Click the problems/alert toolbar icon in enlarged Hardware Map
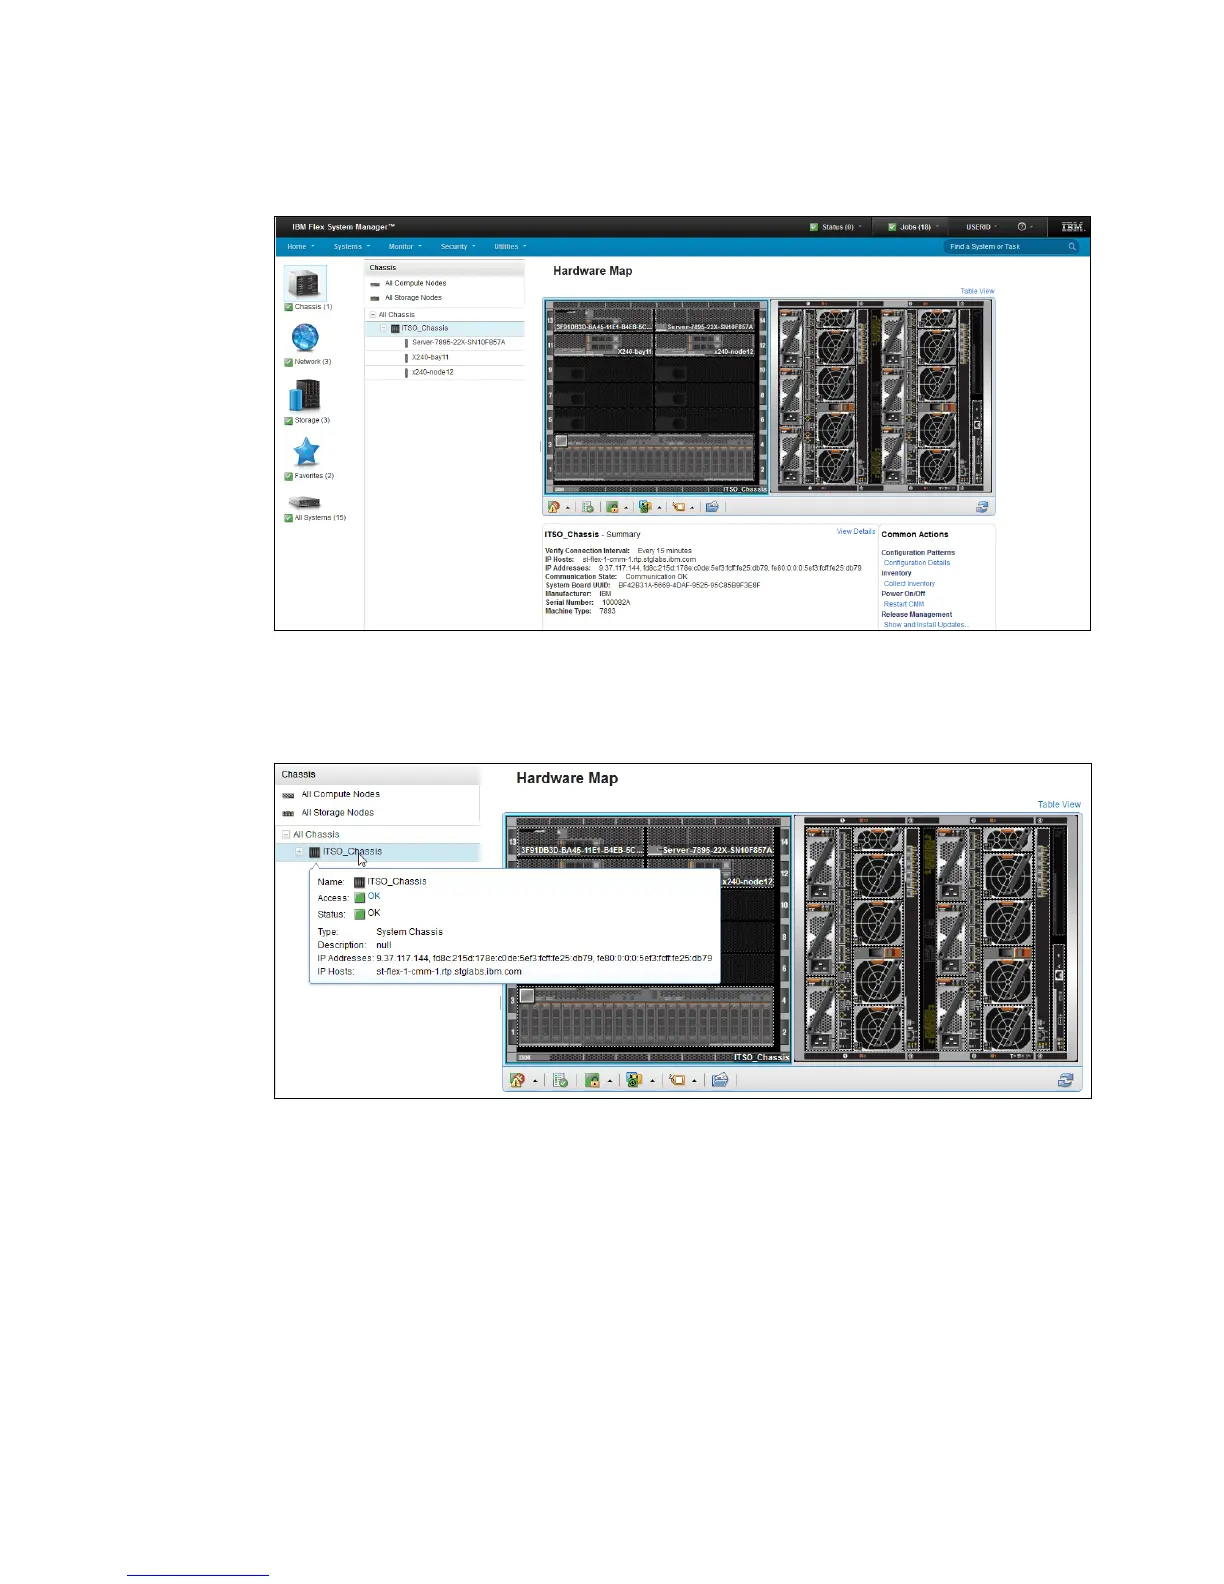This screenshot has width=1224, height=1584. [517, 1080]
